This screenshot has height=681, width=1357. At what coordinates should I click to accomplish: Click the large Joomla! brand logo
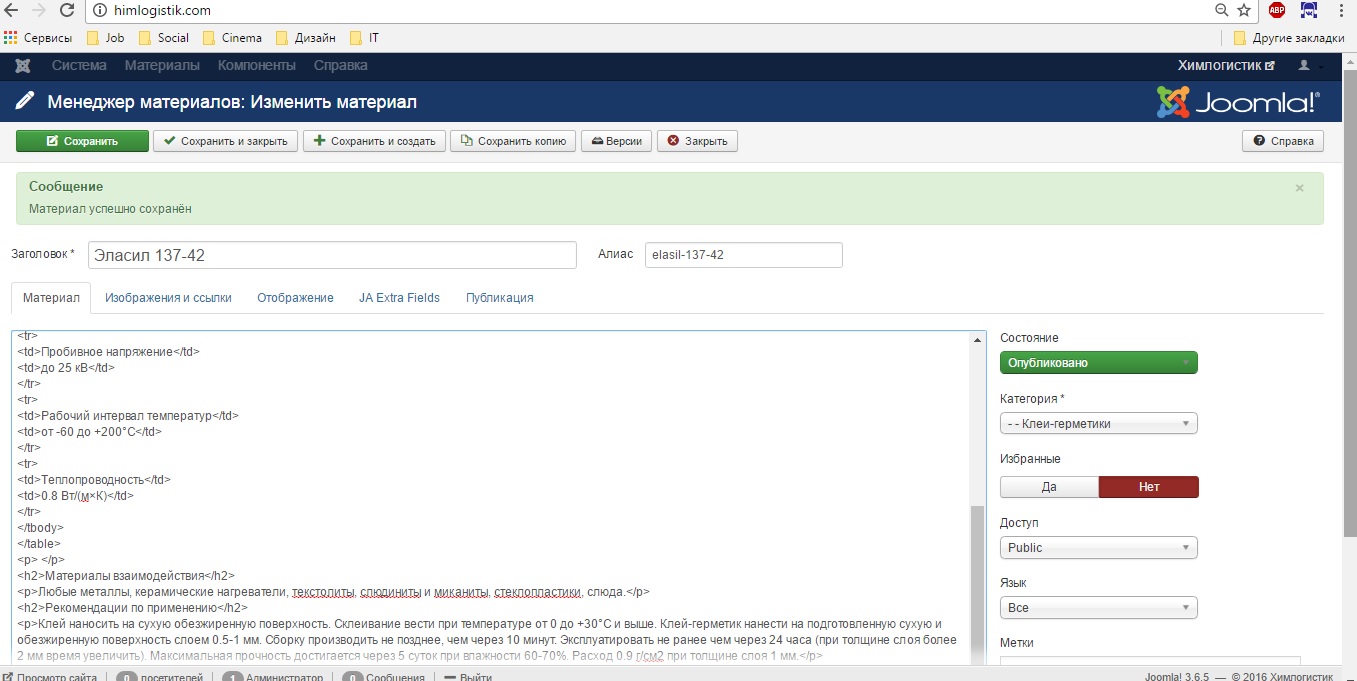coord(1238,102)
